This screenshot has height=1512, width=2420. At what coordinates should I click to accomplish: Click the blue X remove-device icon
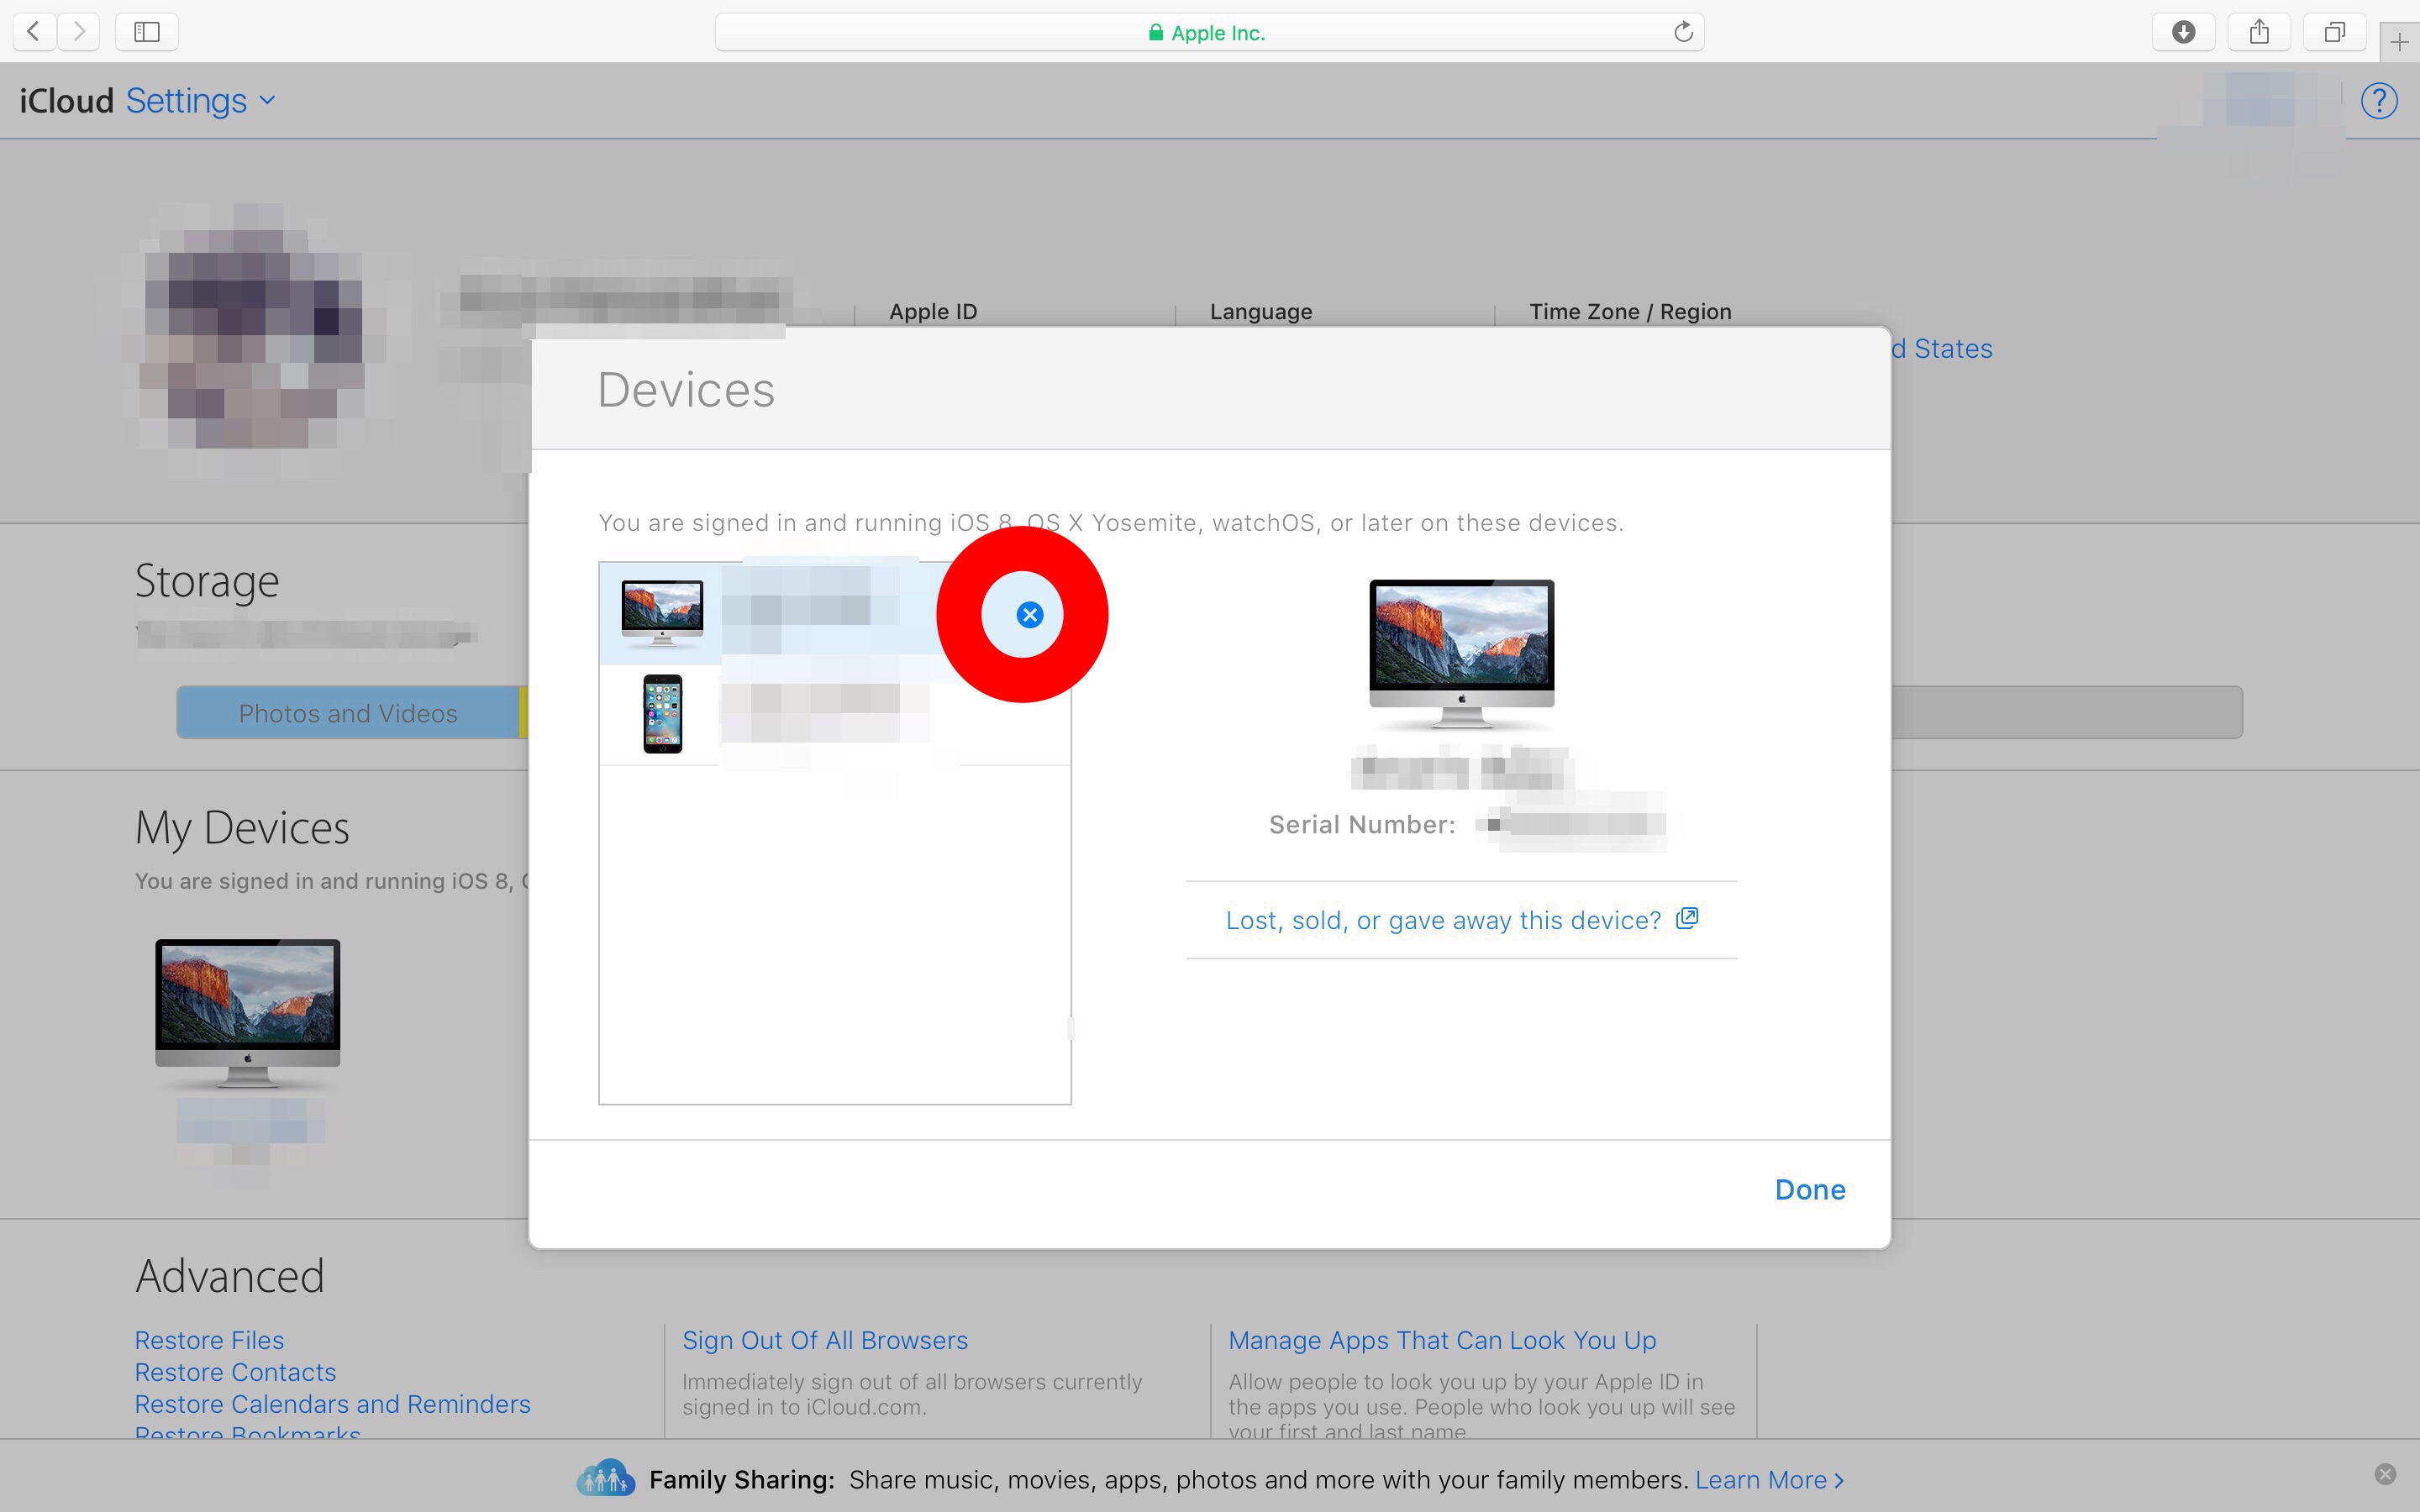1029,615
